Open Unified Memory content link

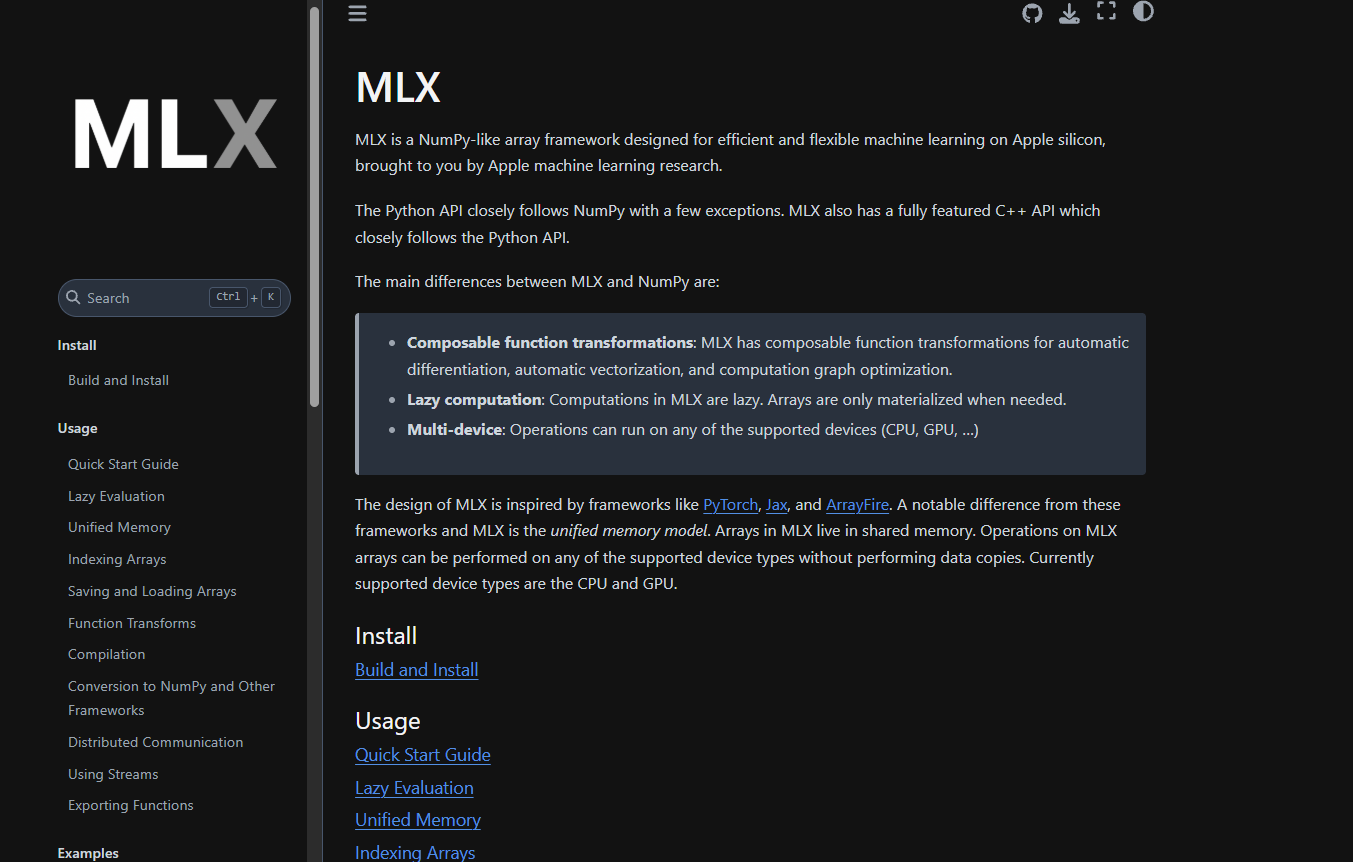pos(417,820)
